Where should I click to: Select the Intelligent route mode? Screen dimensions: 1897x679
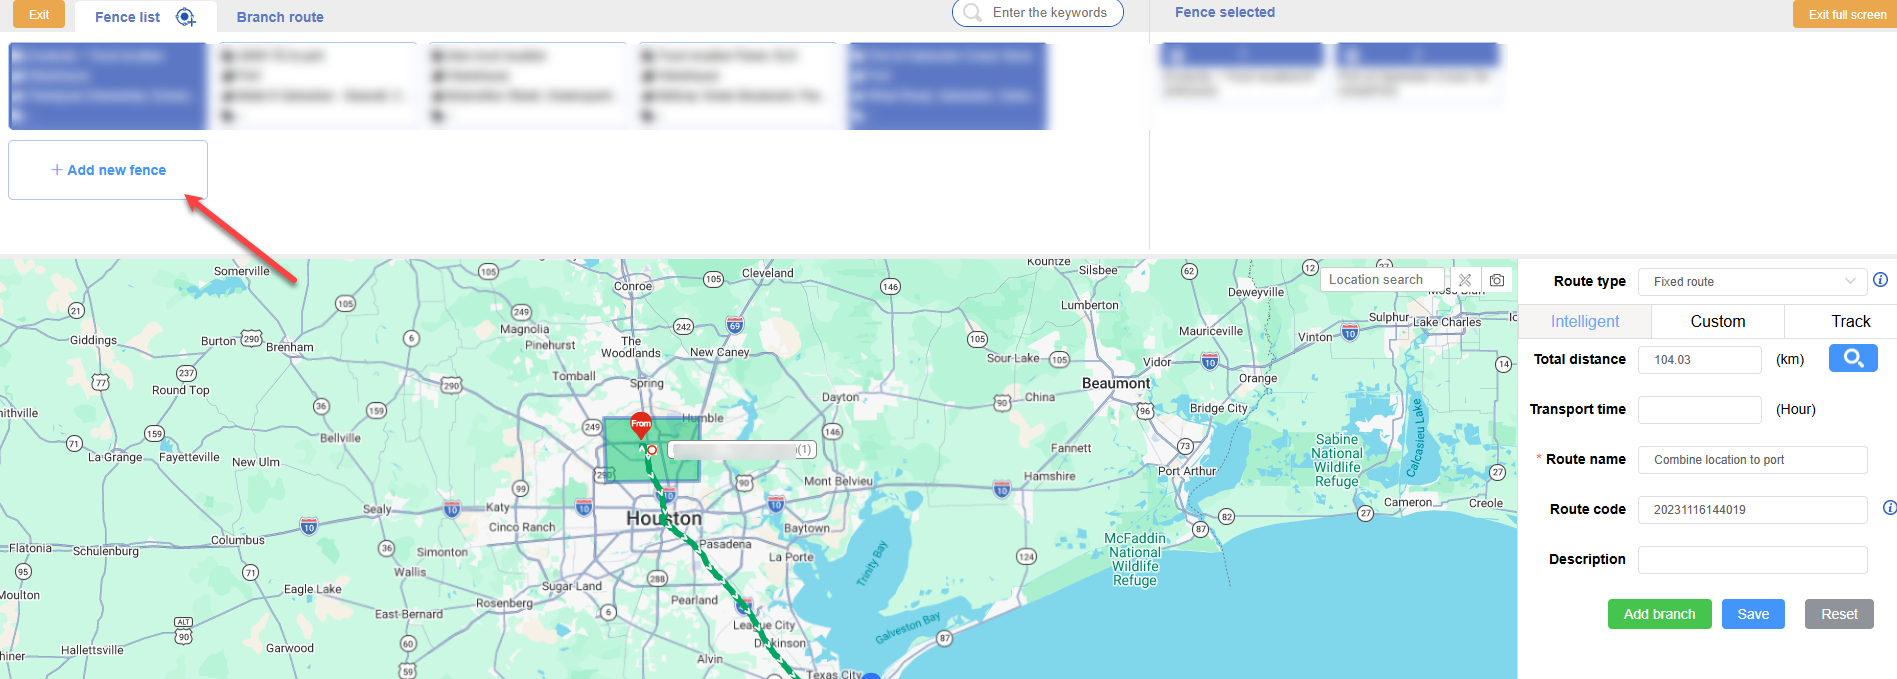pos(1584,321)
